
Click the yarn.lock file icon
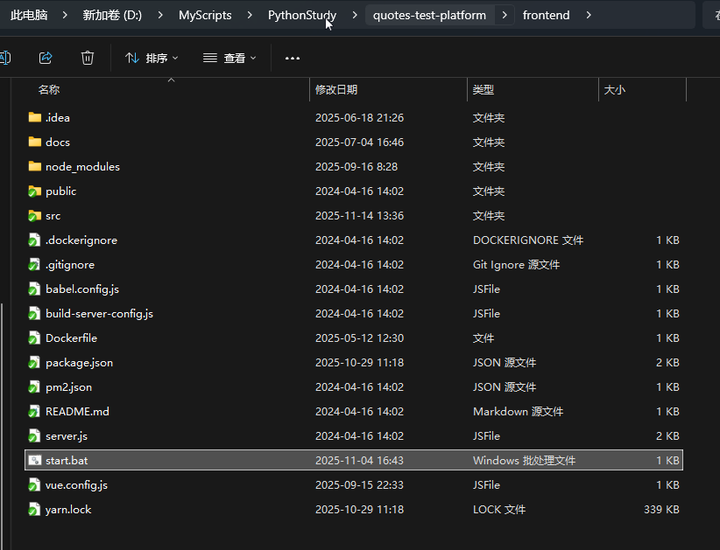pyautogui.click(x=35, y=510)
